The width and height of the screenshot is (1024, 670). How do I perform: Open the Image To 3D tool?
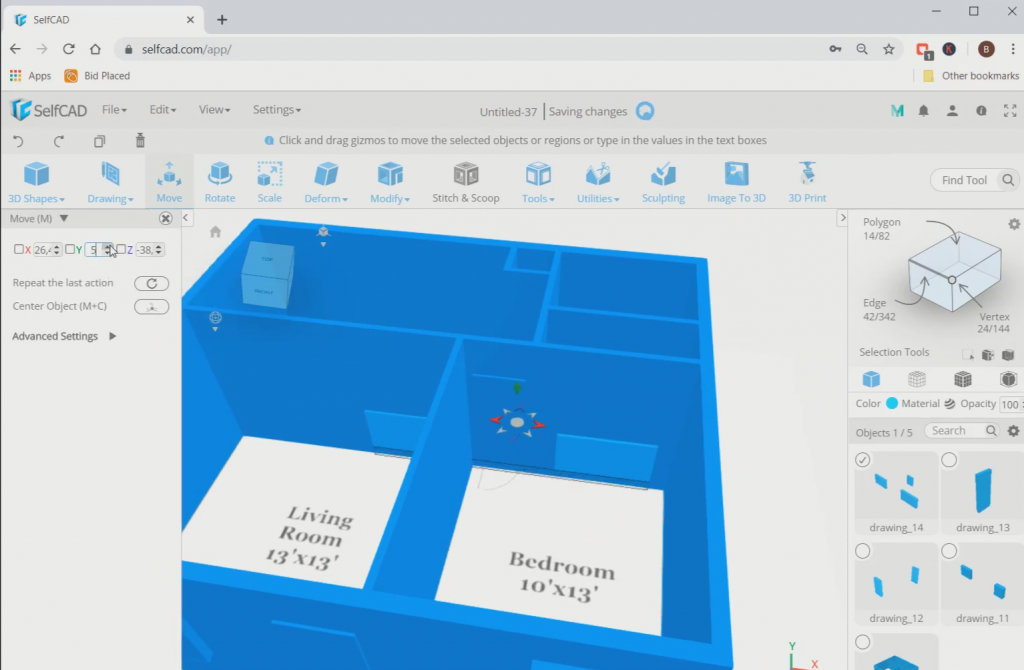tap(736, 180)
